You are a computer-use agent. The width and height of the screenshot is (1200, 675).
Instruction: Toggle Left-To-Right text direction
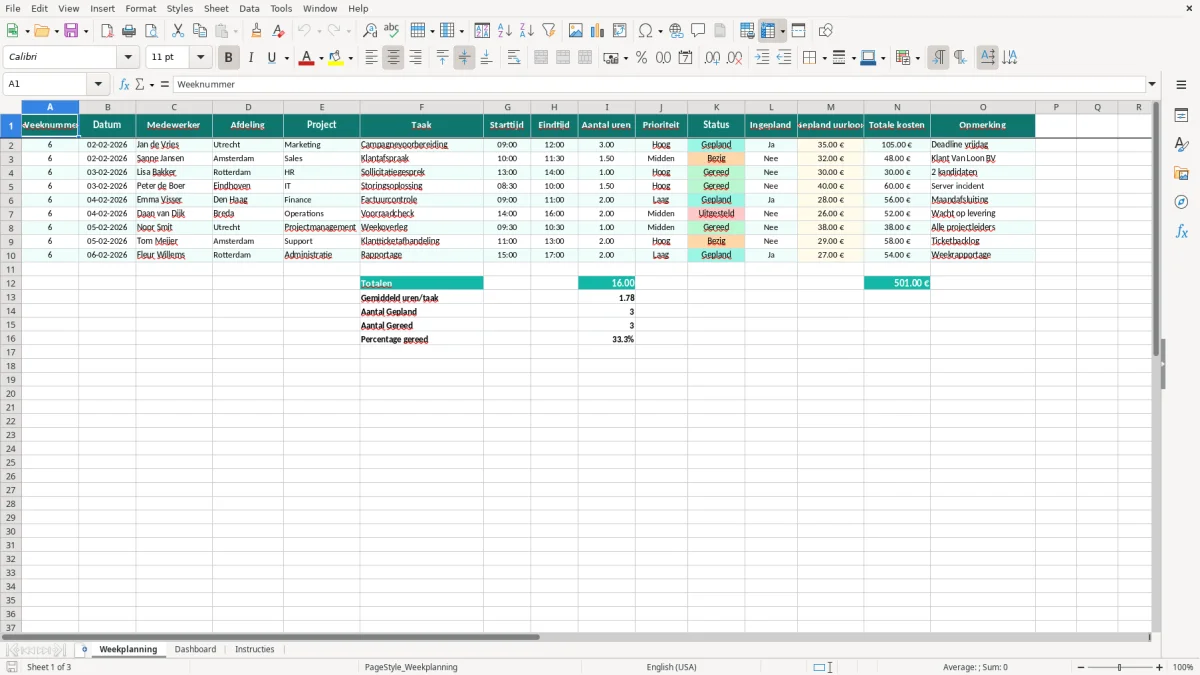(937, 58)
